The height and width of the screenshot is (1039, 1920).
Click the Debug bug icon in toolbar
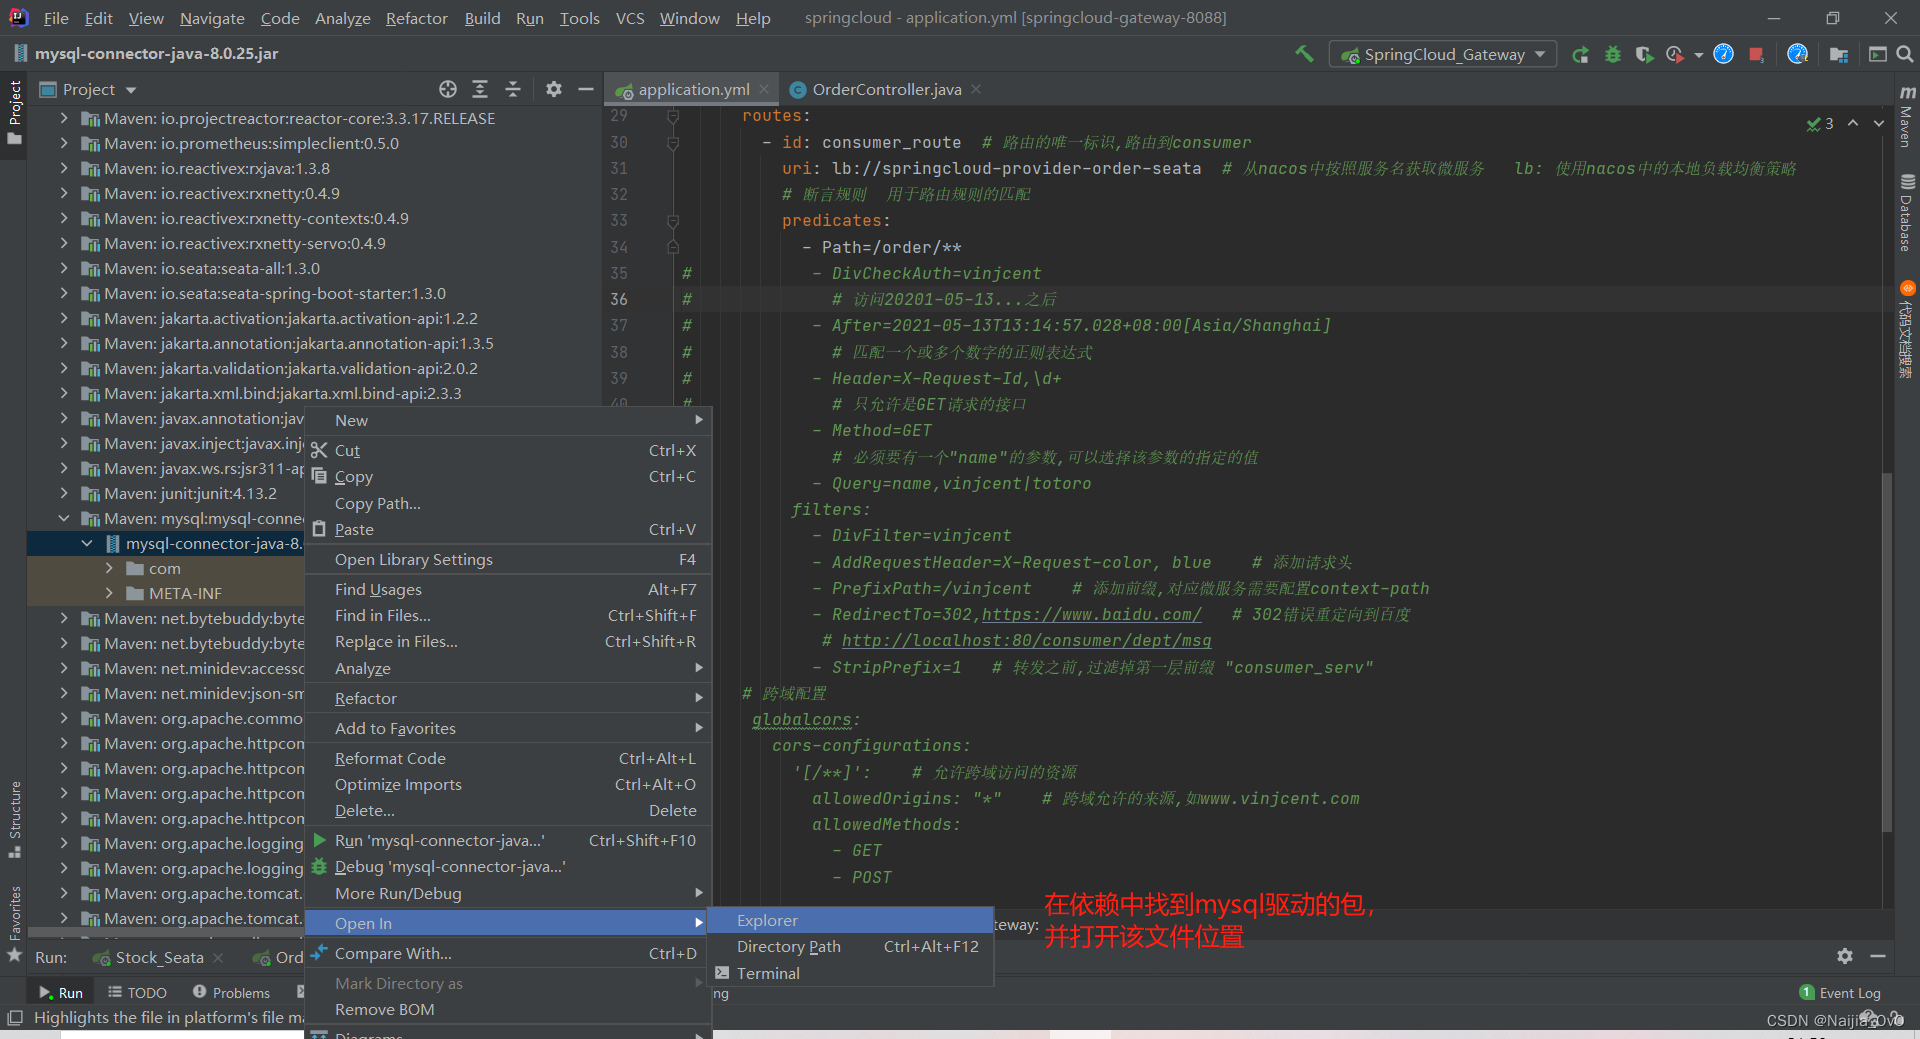(x=1612, y=54)
